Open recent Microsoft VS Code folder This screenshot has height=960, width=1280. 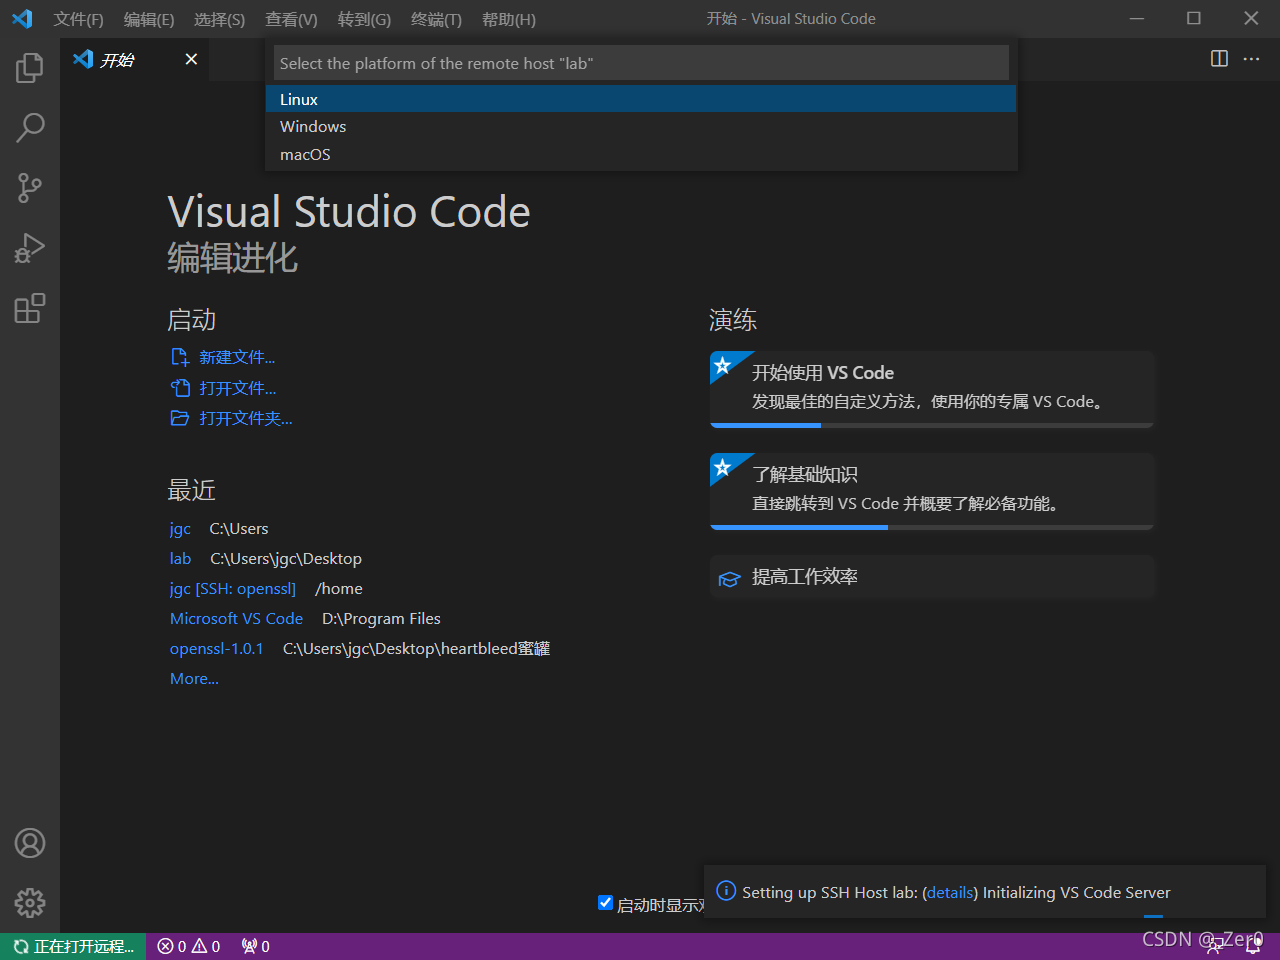(236, 618)
